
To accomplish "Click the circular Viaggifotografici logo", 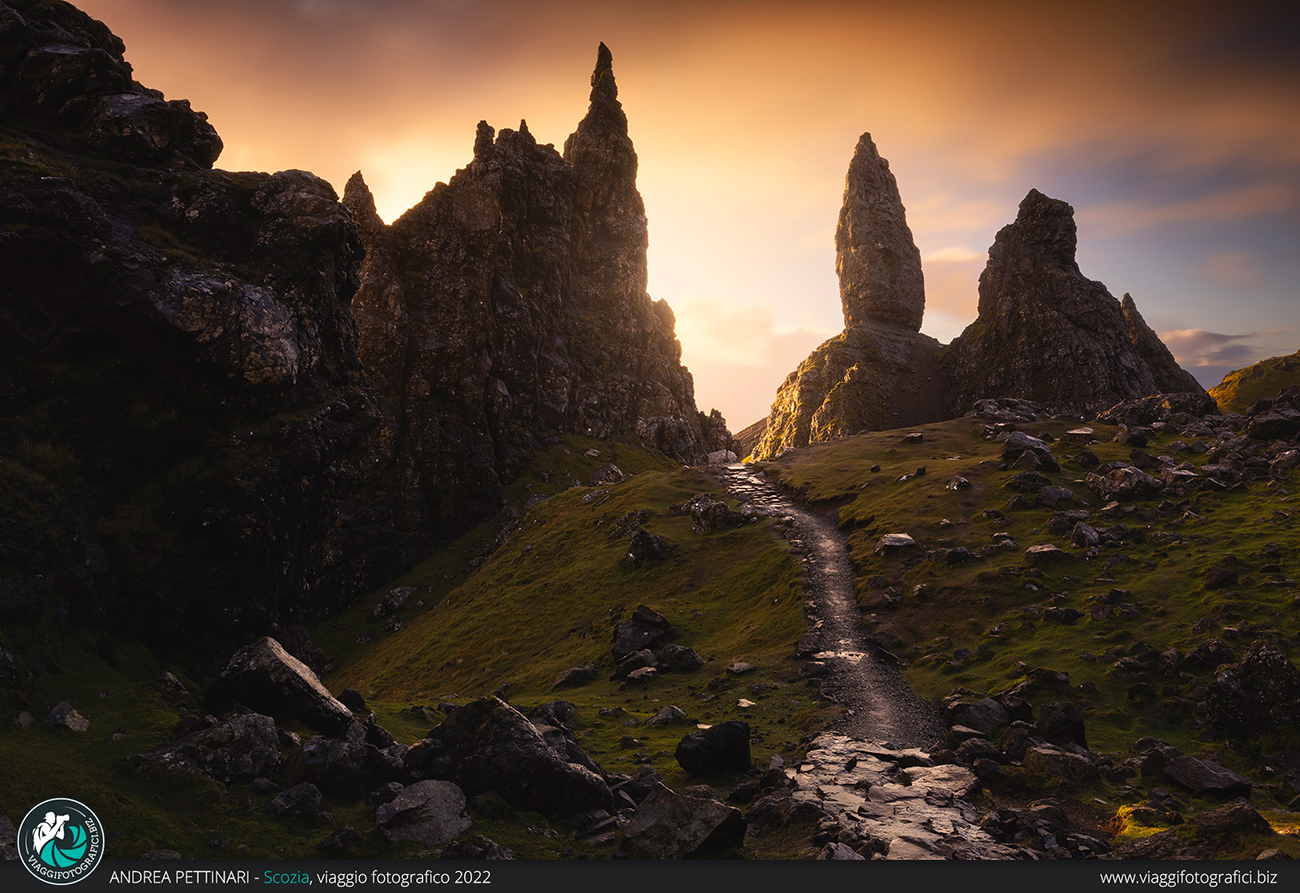I will click(61, 841).
